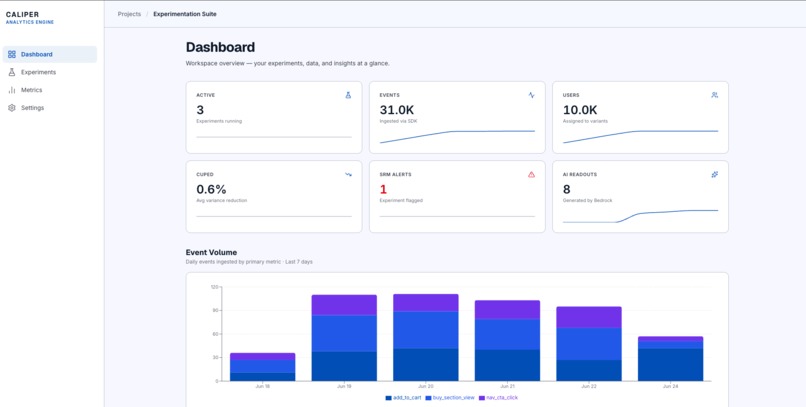
Task: Click the Dashboard grid icon in sidebar
Action: (x=12, y=54)
